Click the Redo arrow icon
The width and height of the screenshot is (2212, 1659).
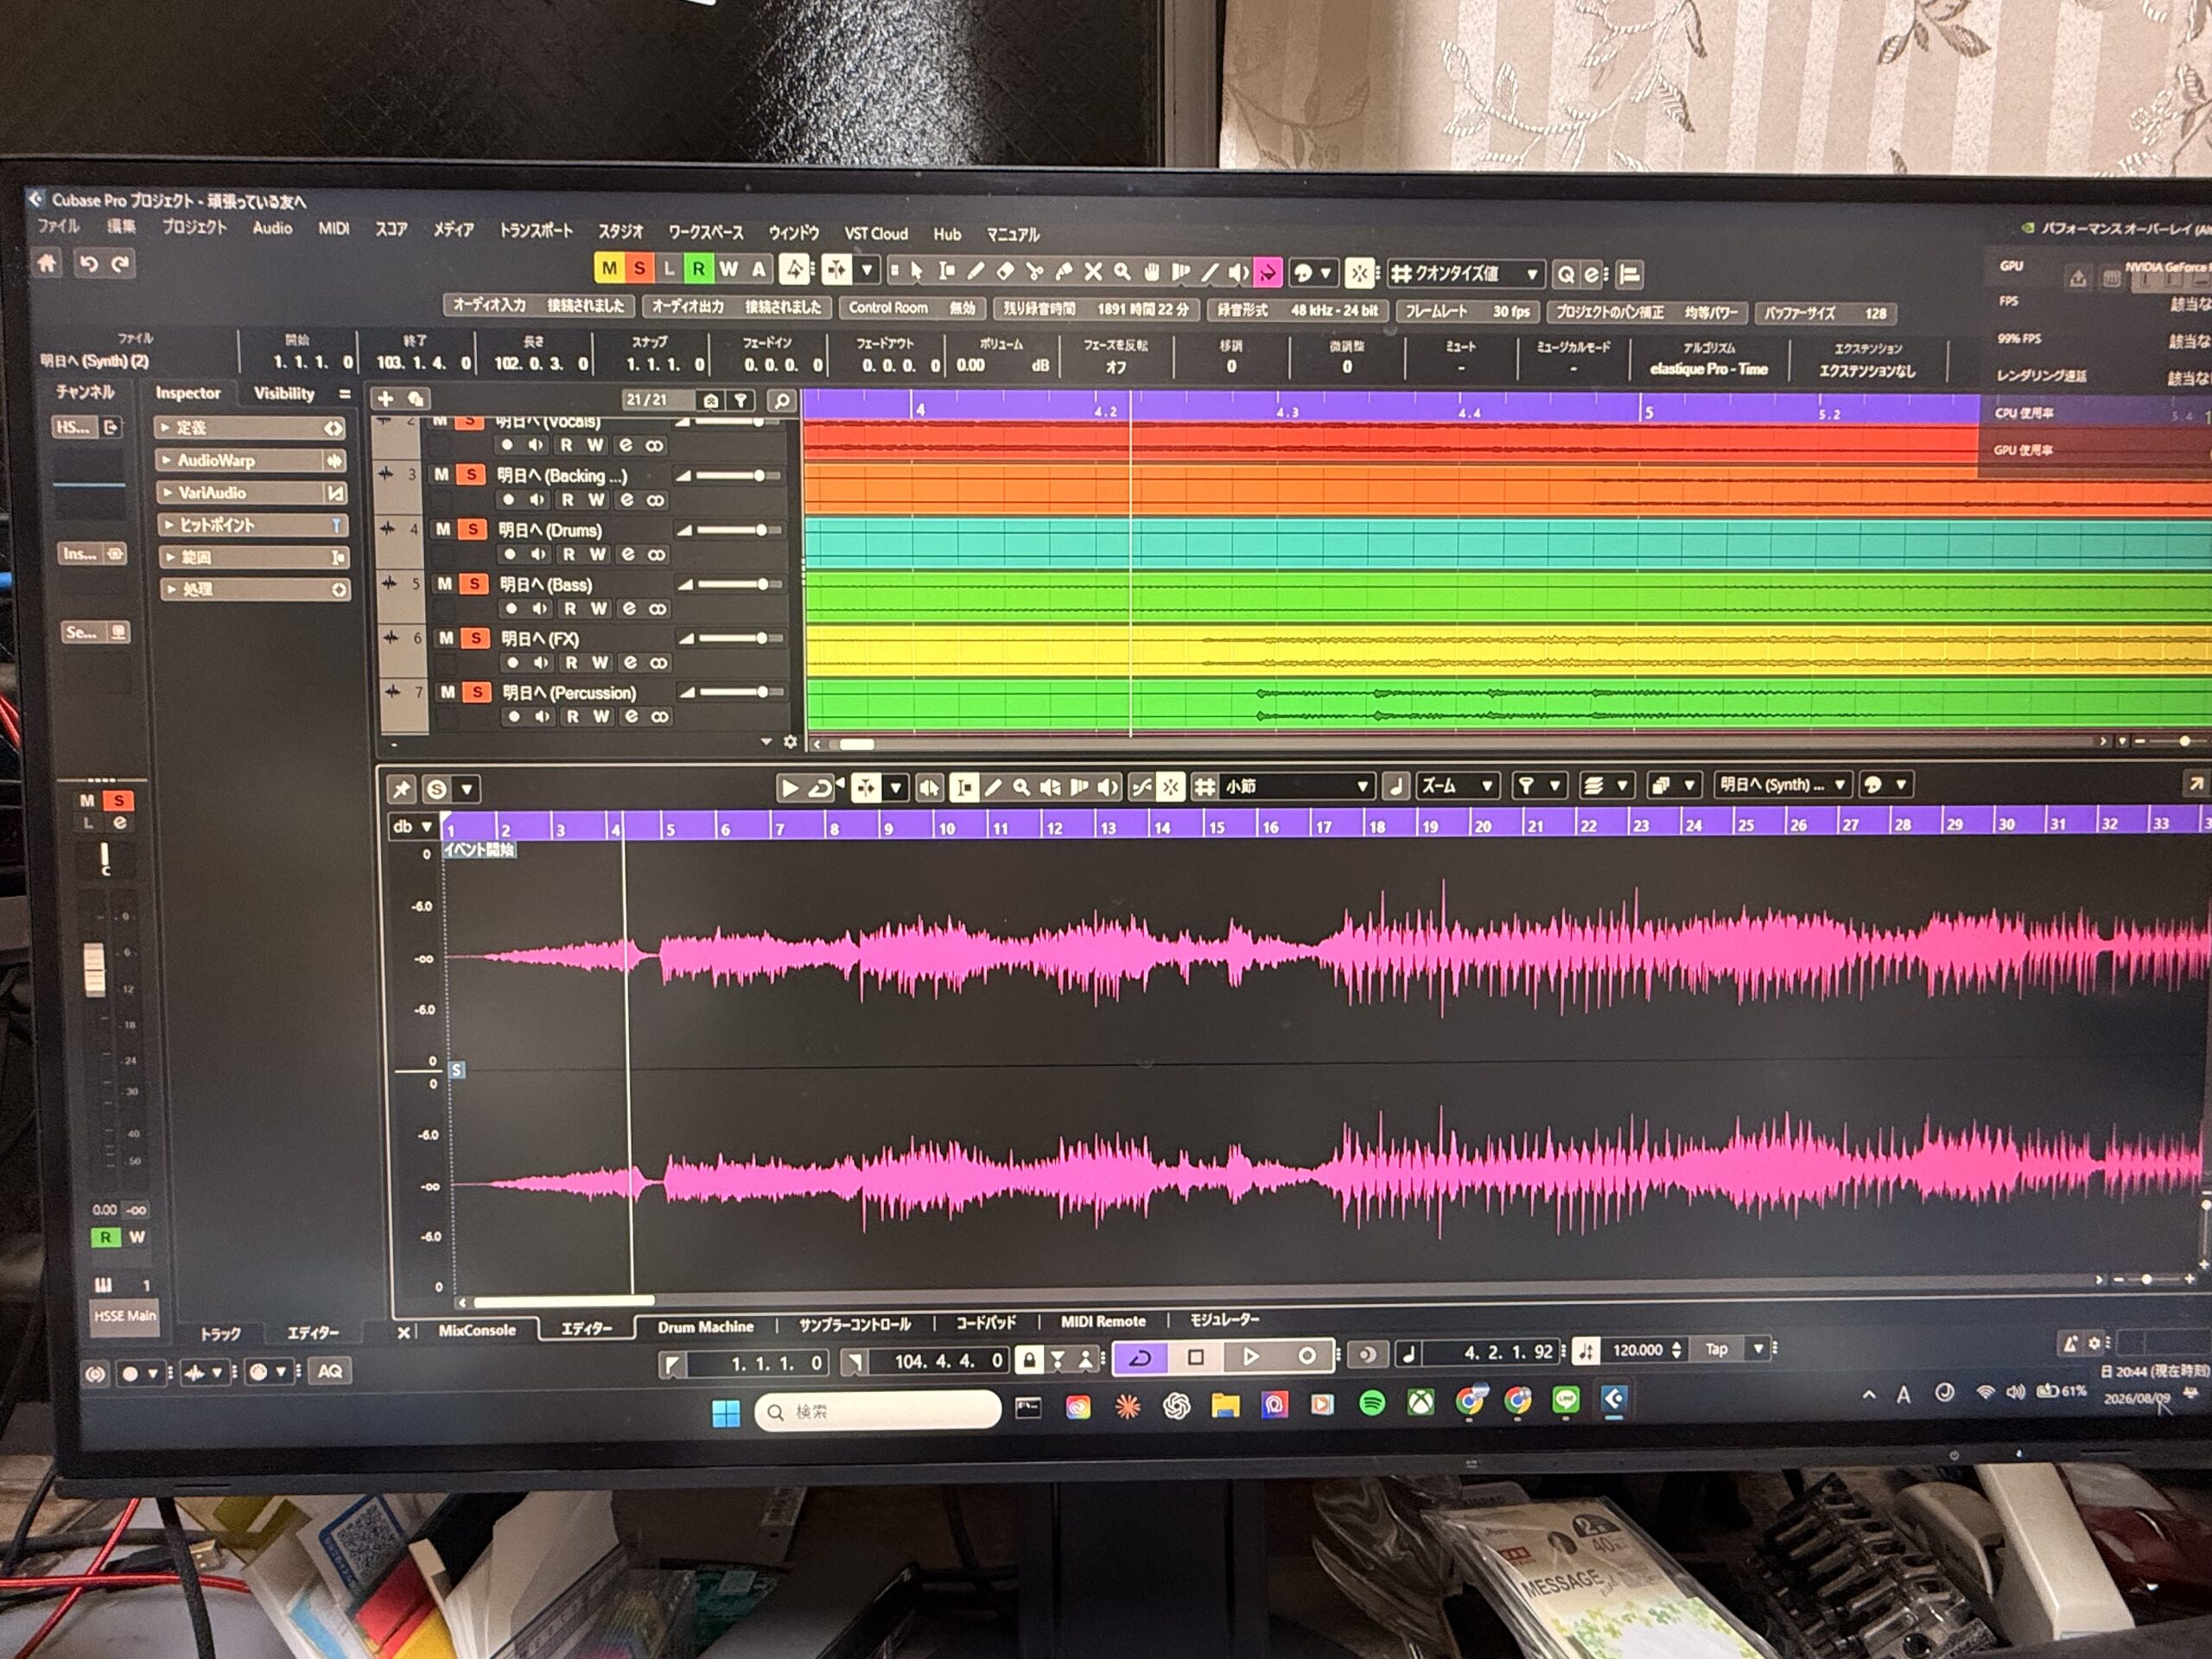pos(121,264)
